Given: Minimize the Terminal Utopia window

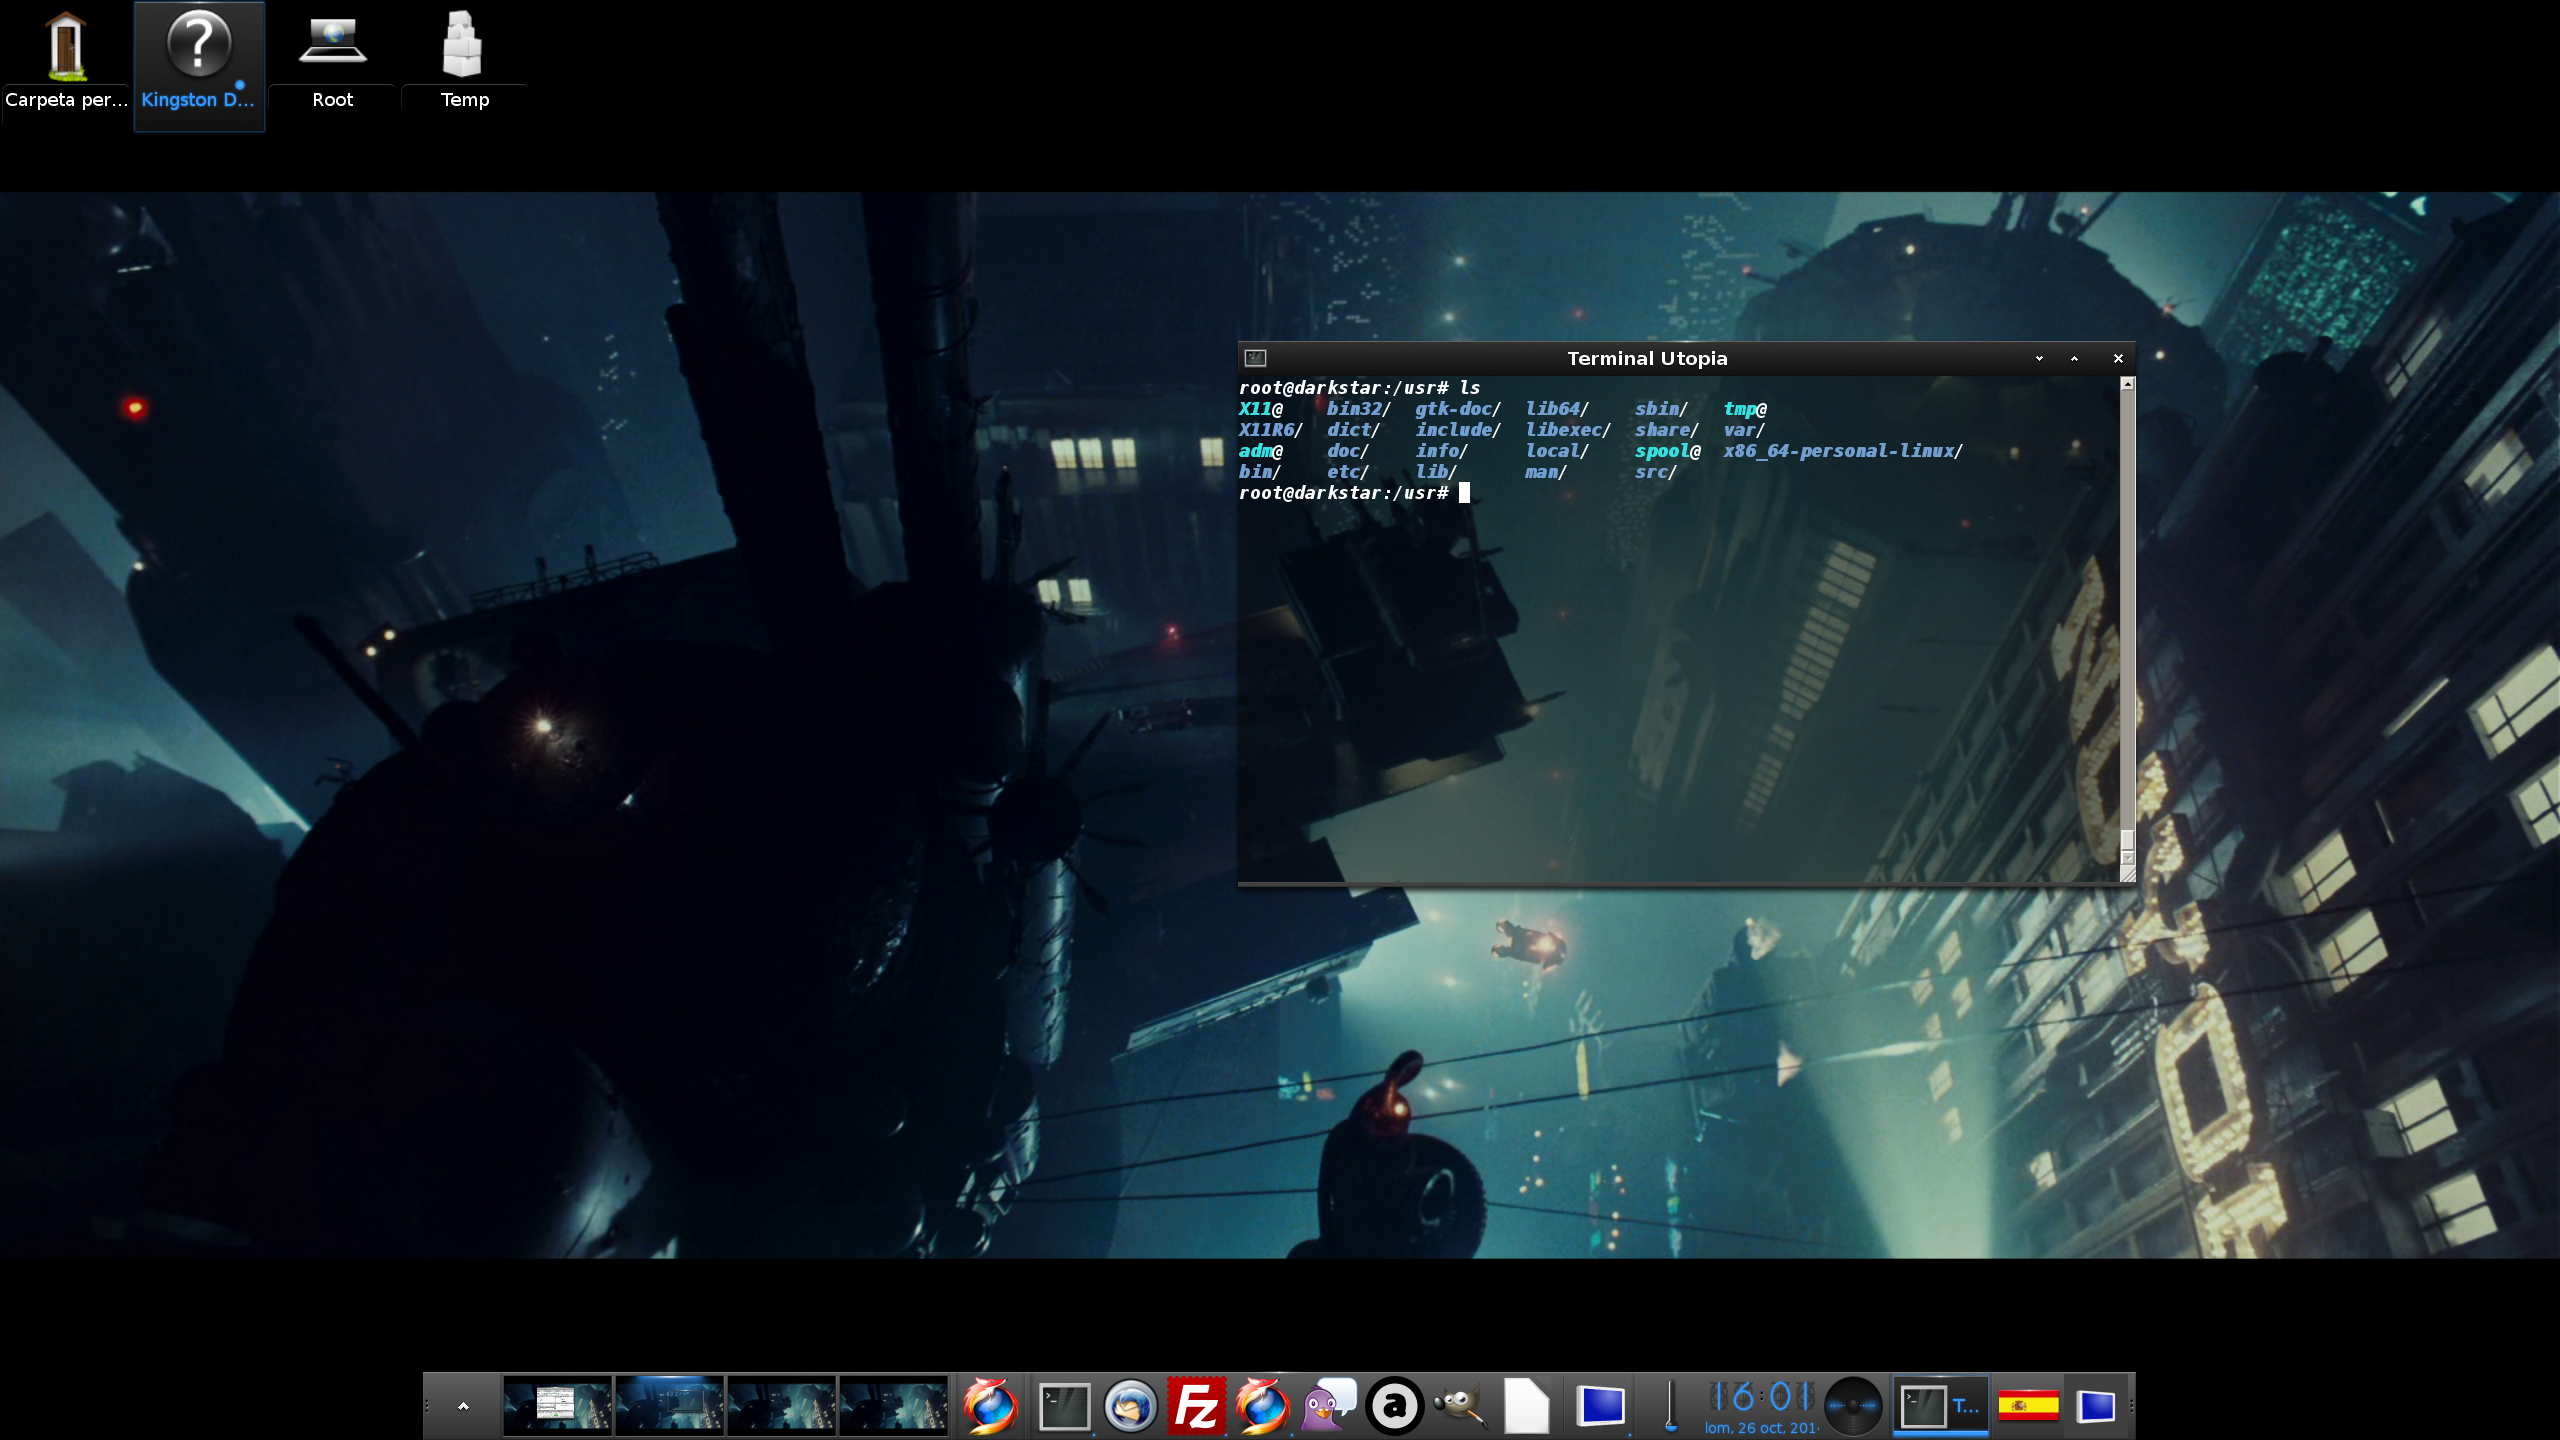Looking at the screenshot, I should coord(2039,358).
